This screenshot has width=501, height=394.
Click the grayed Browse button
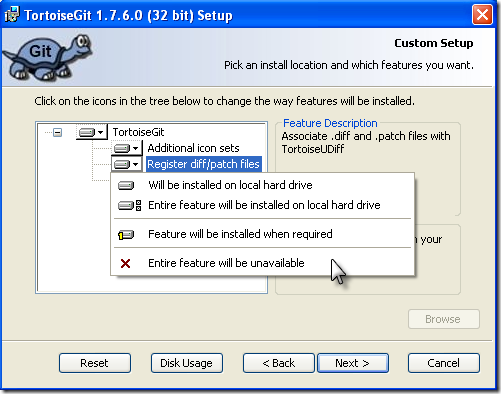(444, 319)
